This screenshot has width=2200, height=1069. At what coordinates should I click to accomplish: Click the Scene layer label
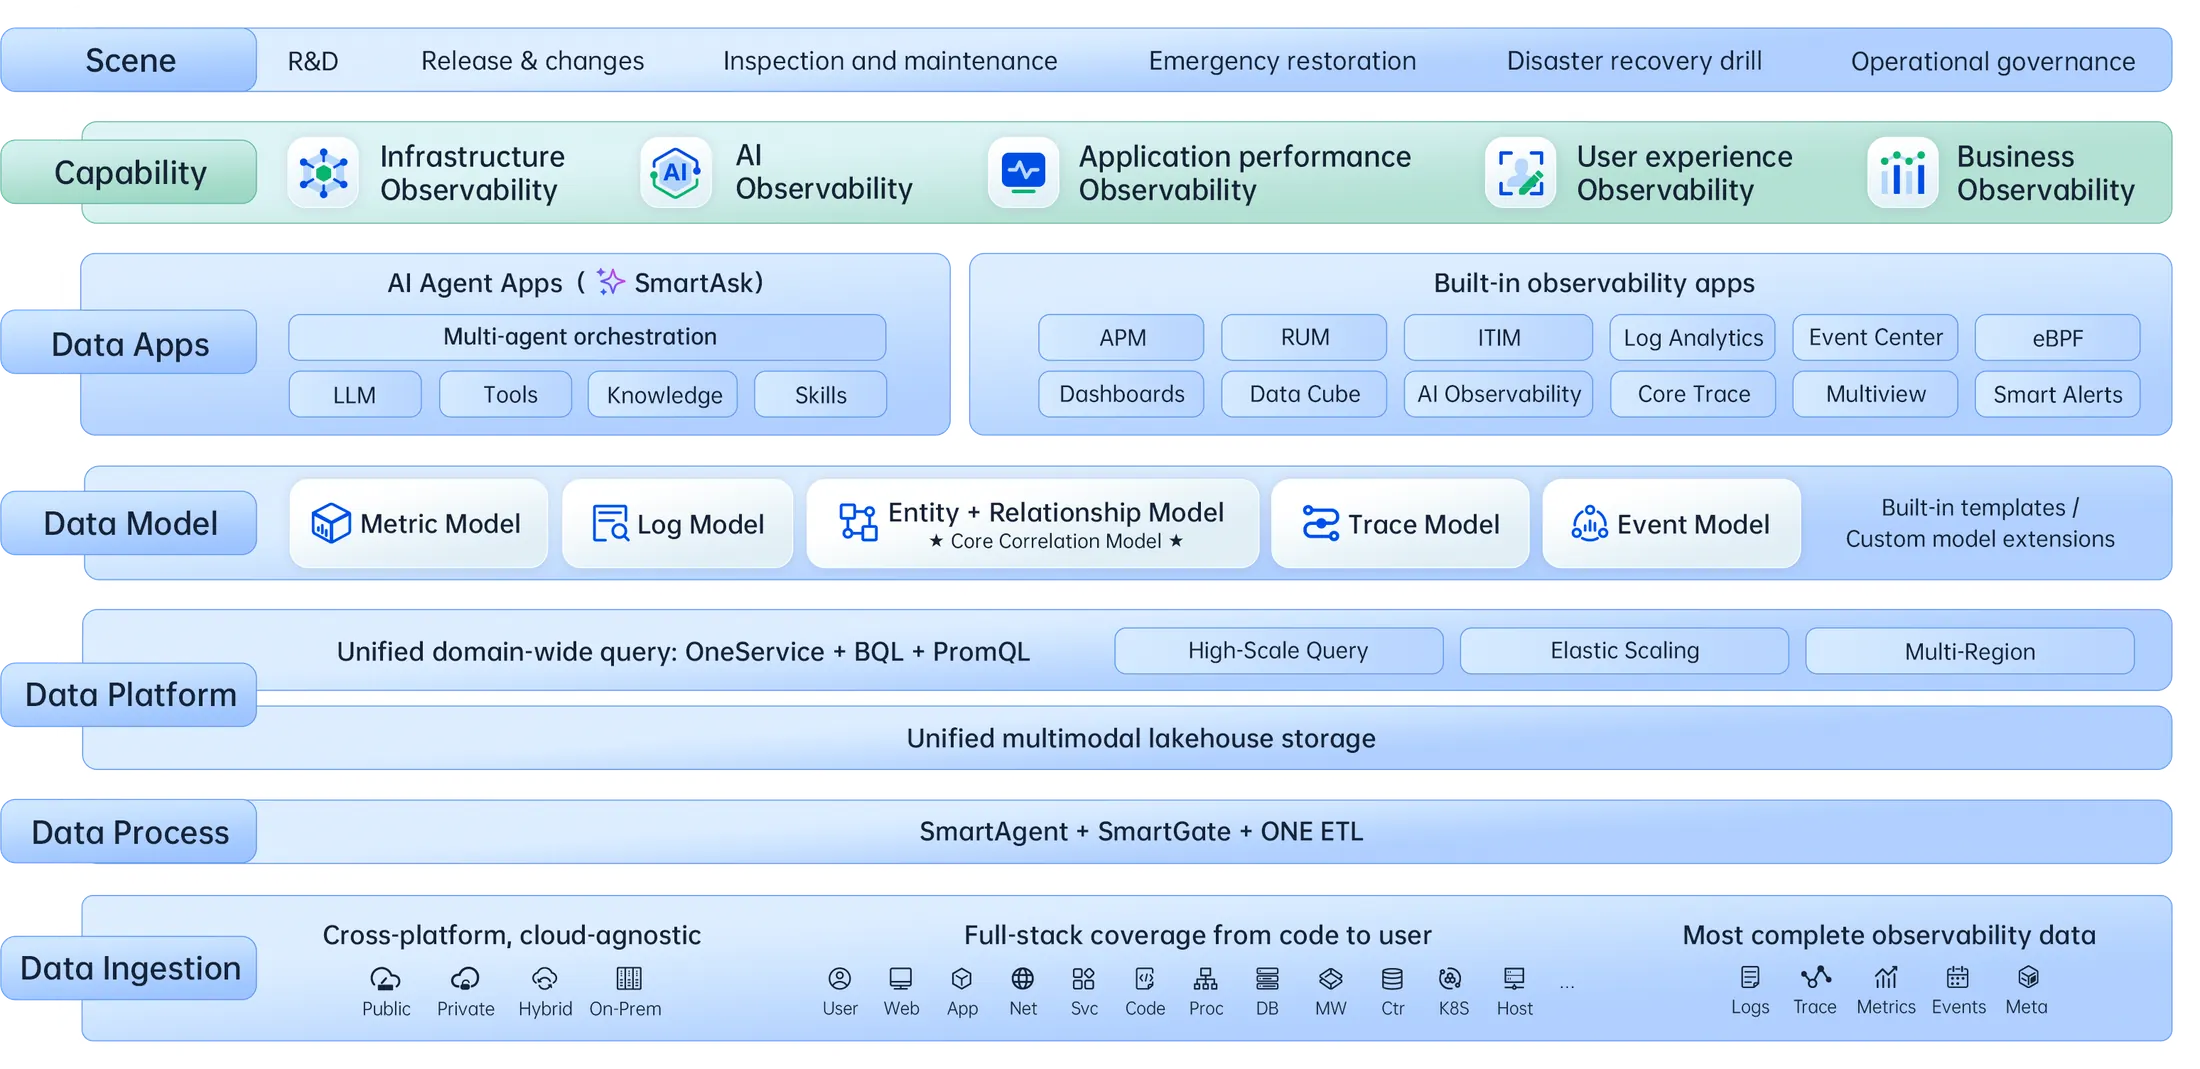click(129, 60)
